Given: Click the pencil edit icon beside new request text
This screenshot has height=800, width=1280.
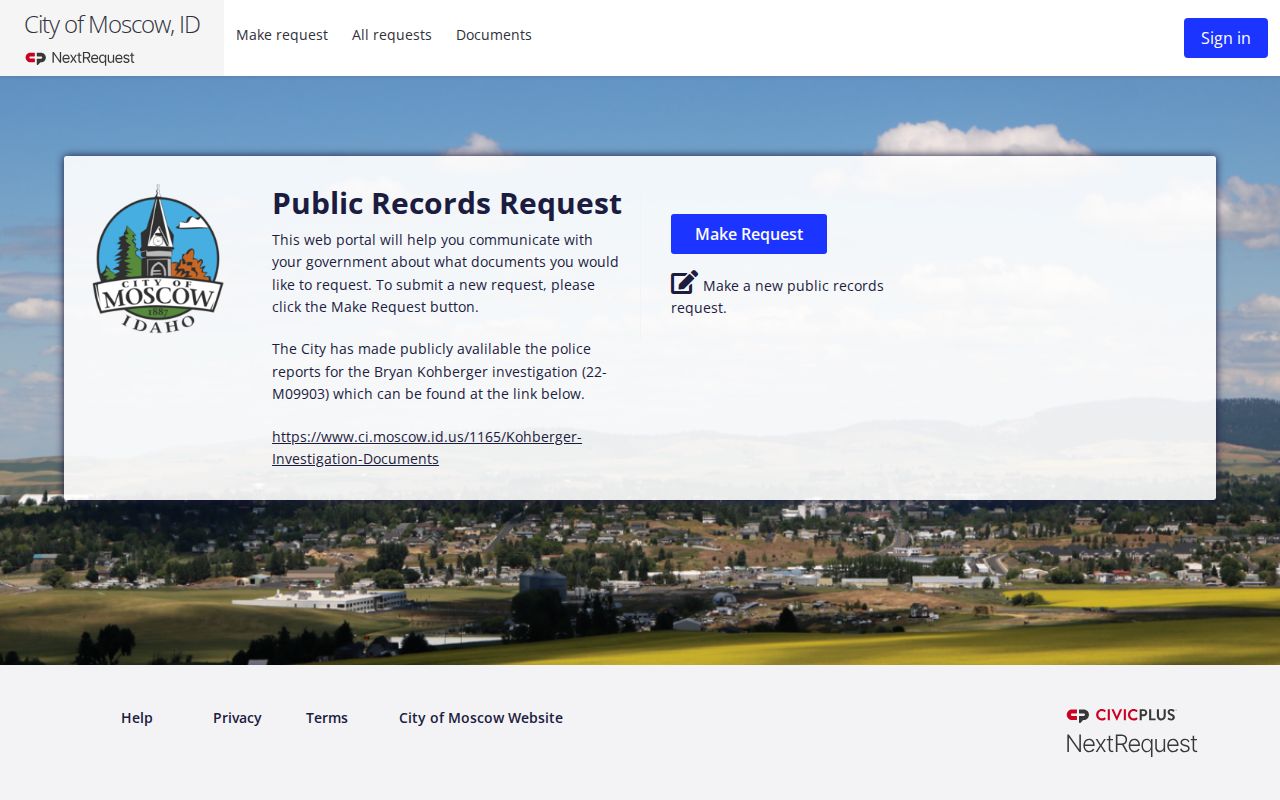Looking at the screenshot, I should tap(684, 283).
